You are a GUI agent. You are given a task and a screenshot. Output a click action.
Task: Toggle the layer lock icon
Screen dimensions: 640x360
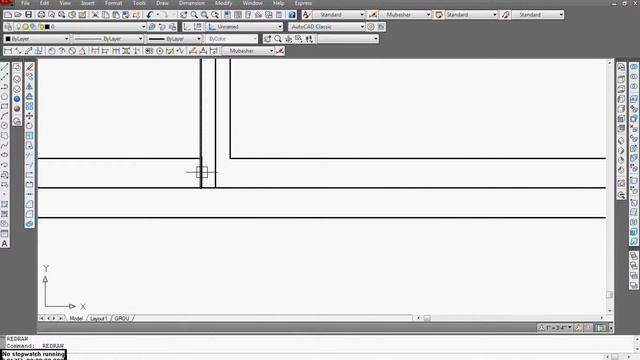[x=40, y=27]
